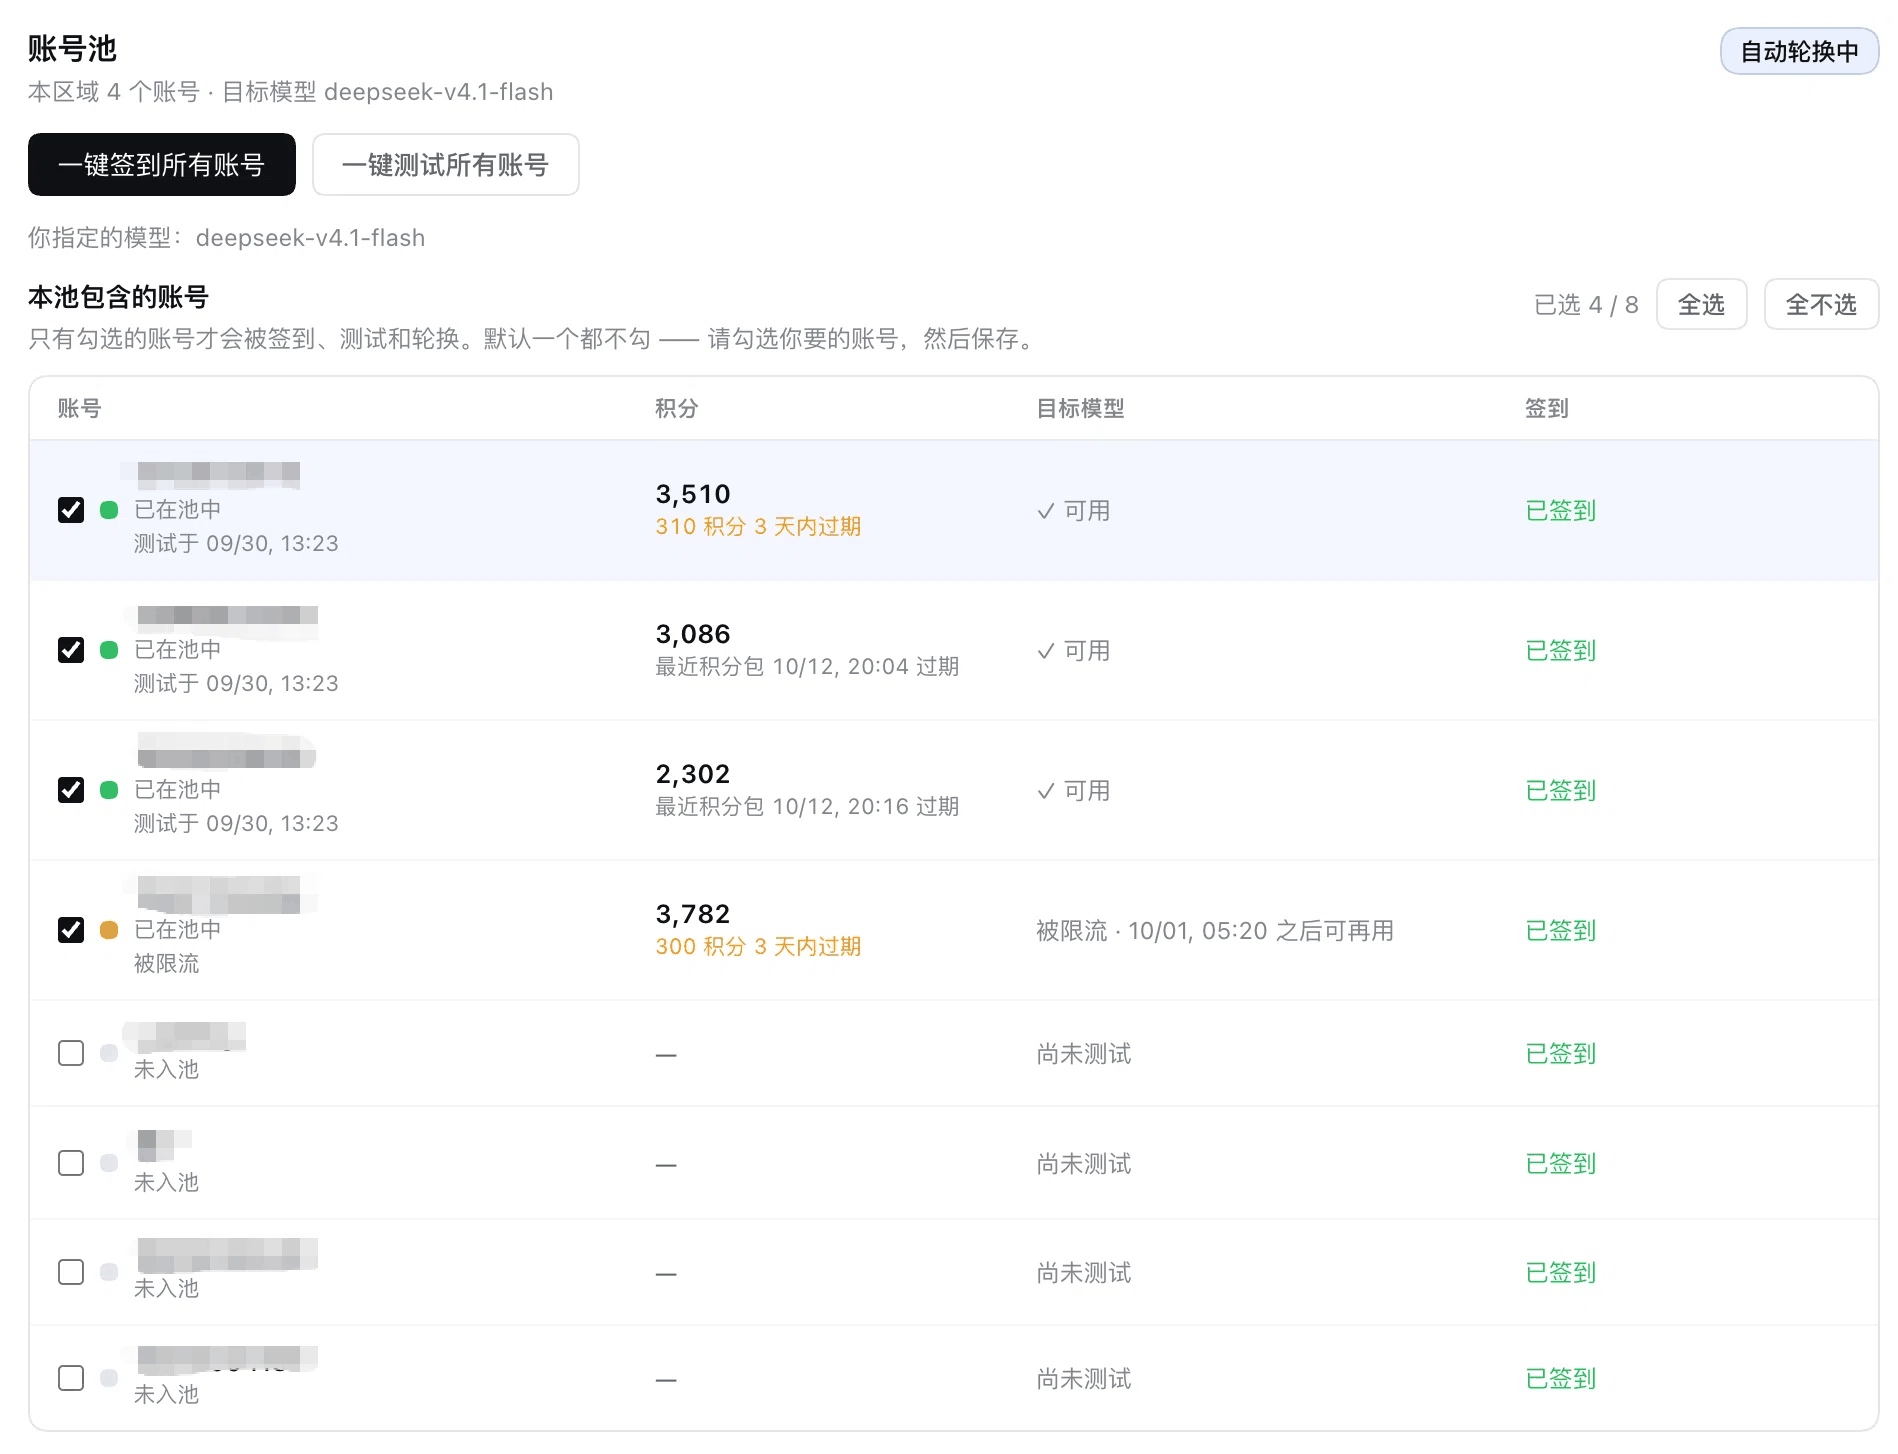Viewport: 1898px width, 1454px height.
Task: Check the second 未入池 account checkbox
Action: [71, 1163]
